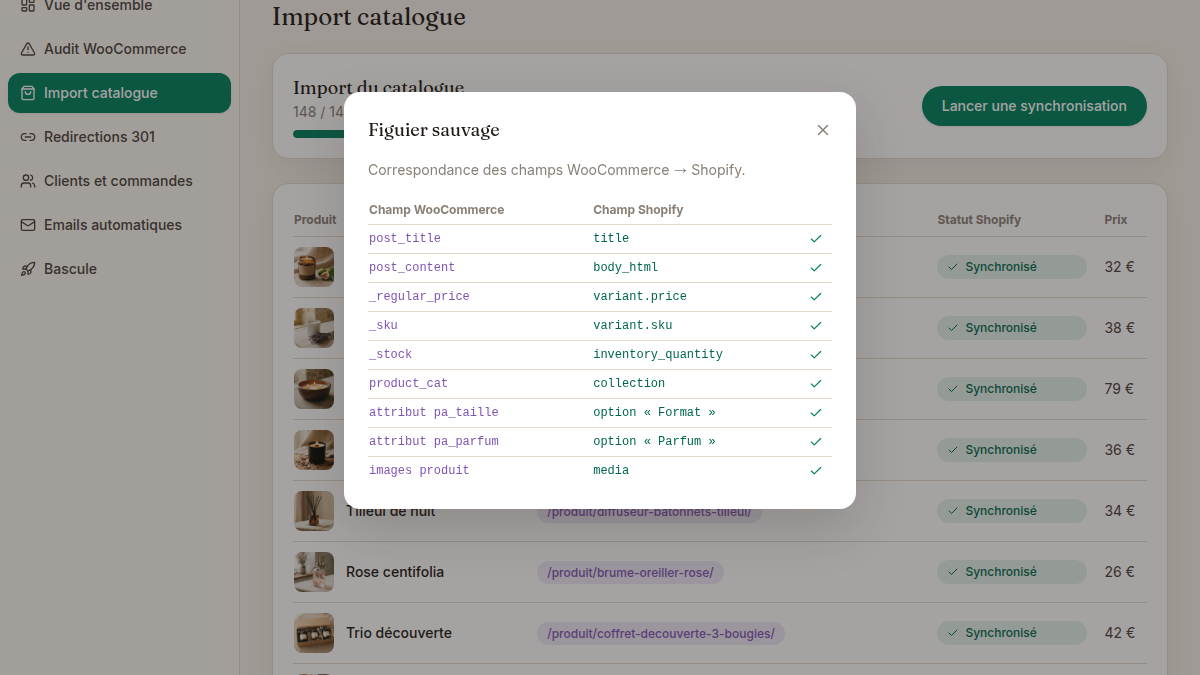Viewport: 1200px width, 675px height.
Task: Click the checkmark in the pa_parfum row
Action: coord(816,442)
